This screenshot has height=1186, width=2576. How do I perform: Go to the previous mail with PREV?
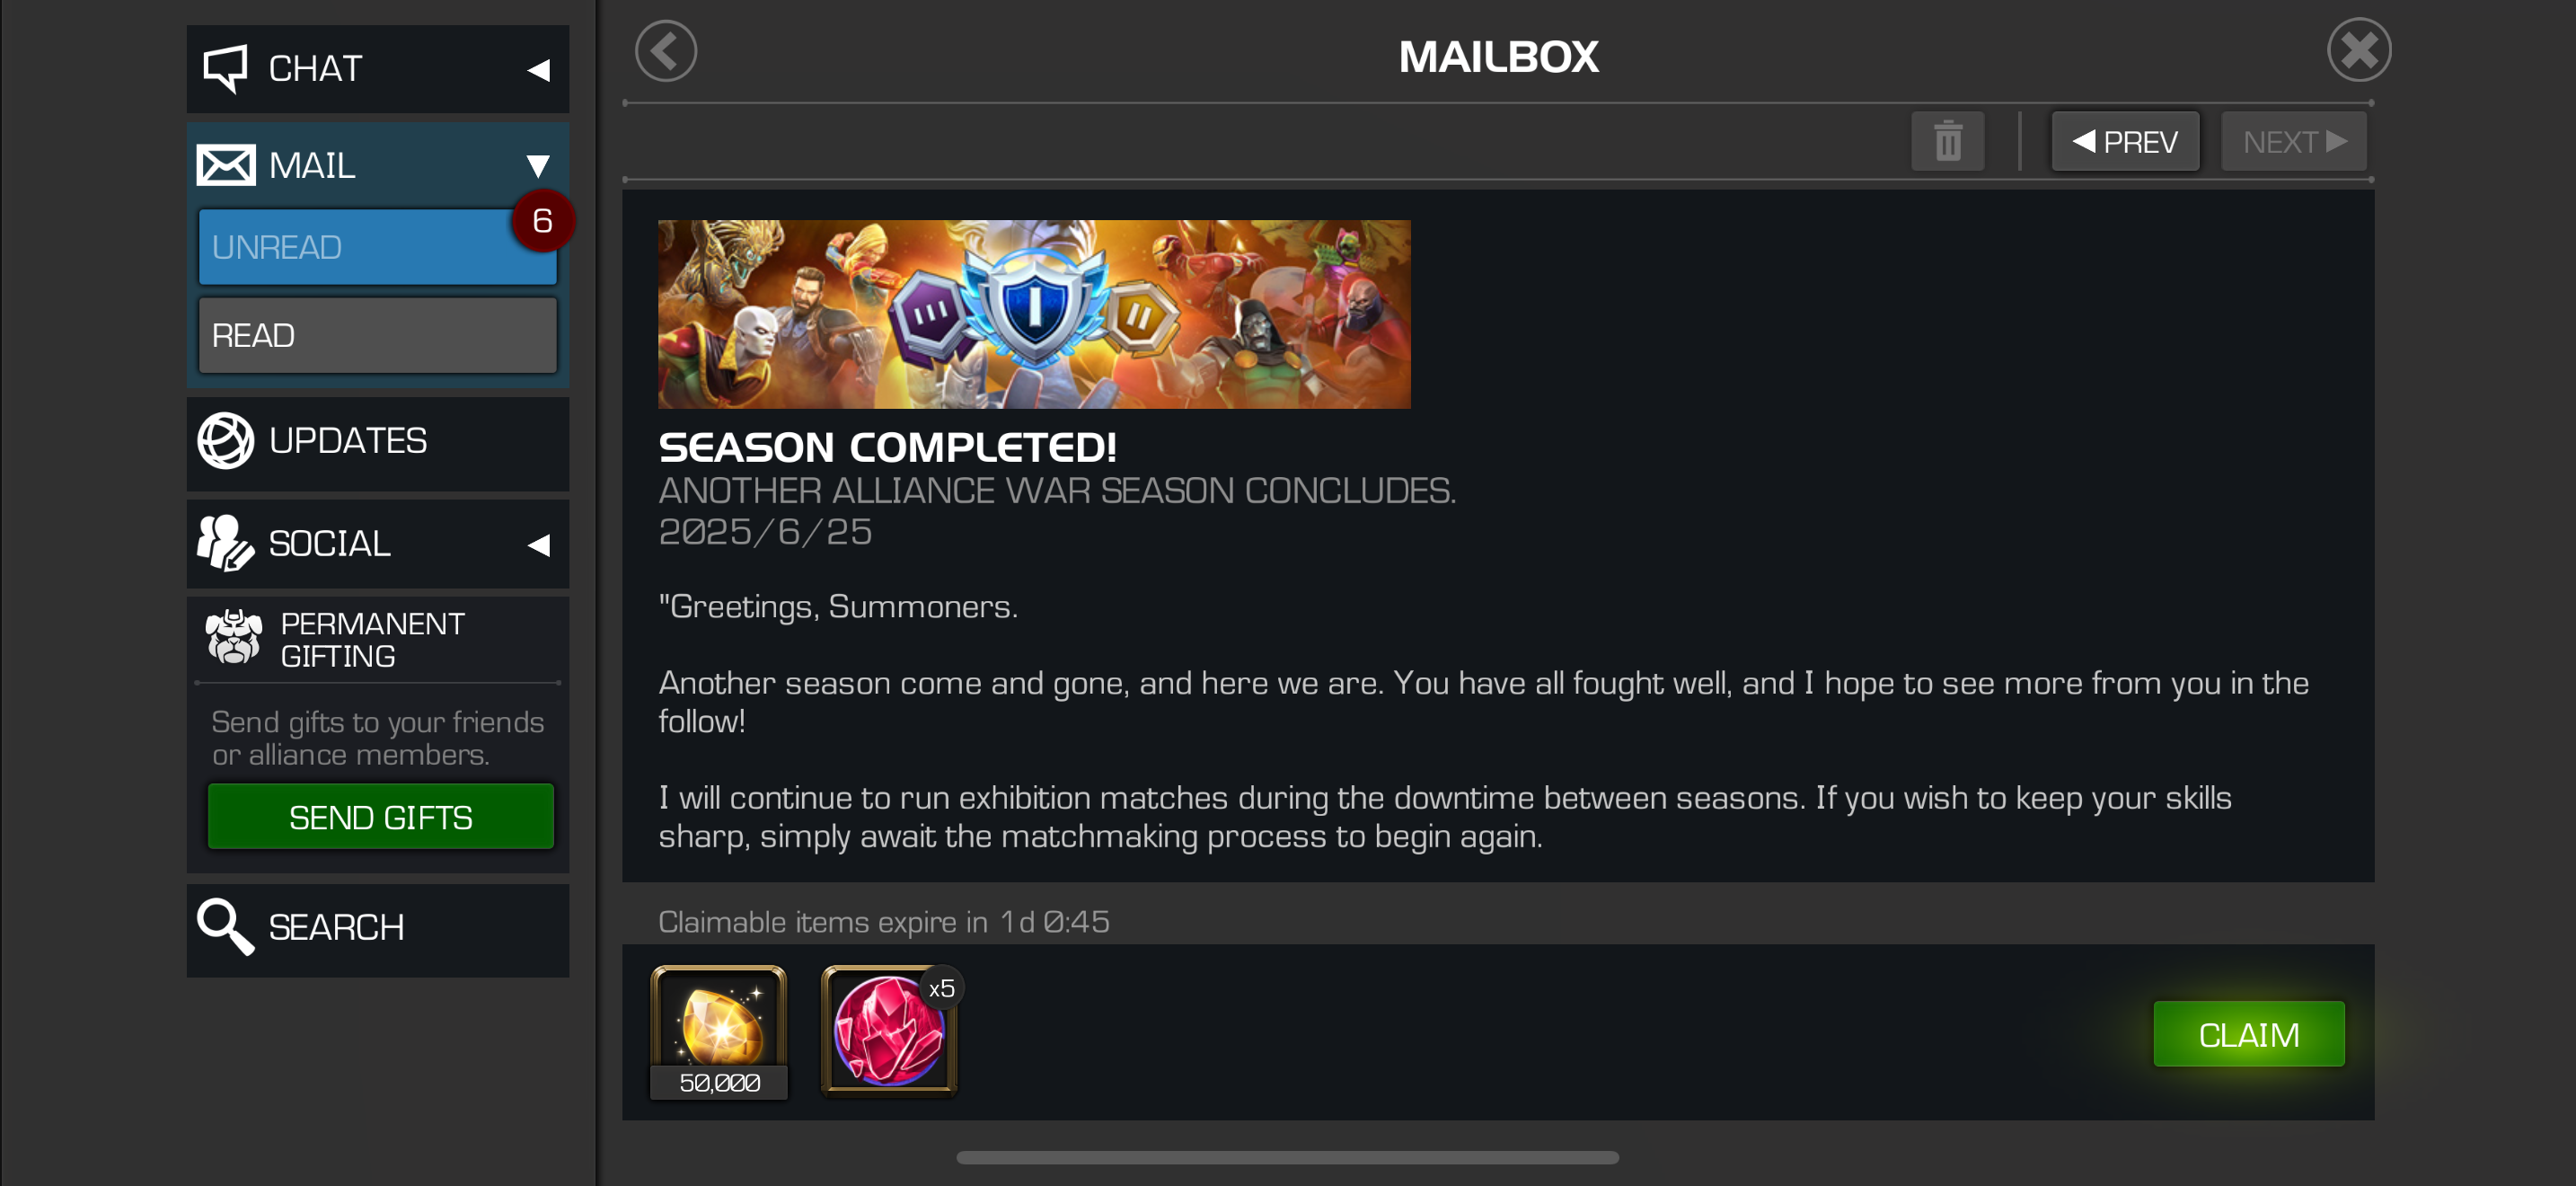(x=2125, y=141)
